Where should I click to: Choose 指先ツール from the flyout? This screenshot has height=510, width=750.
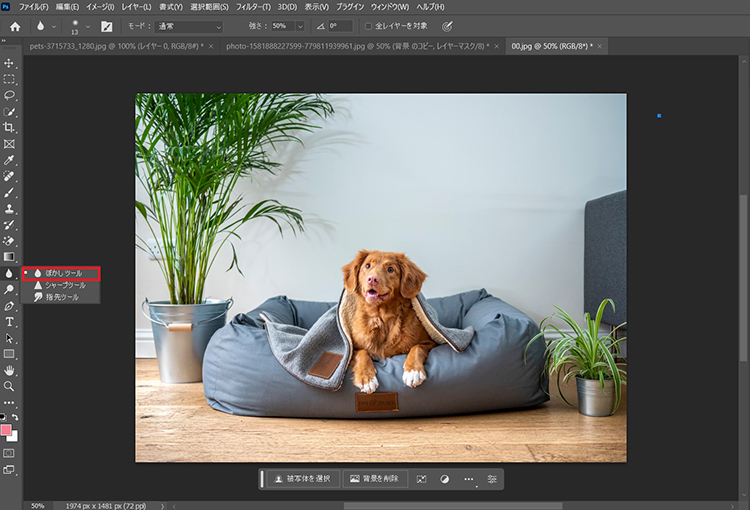(61, 297)
